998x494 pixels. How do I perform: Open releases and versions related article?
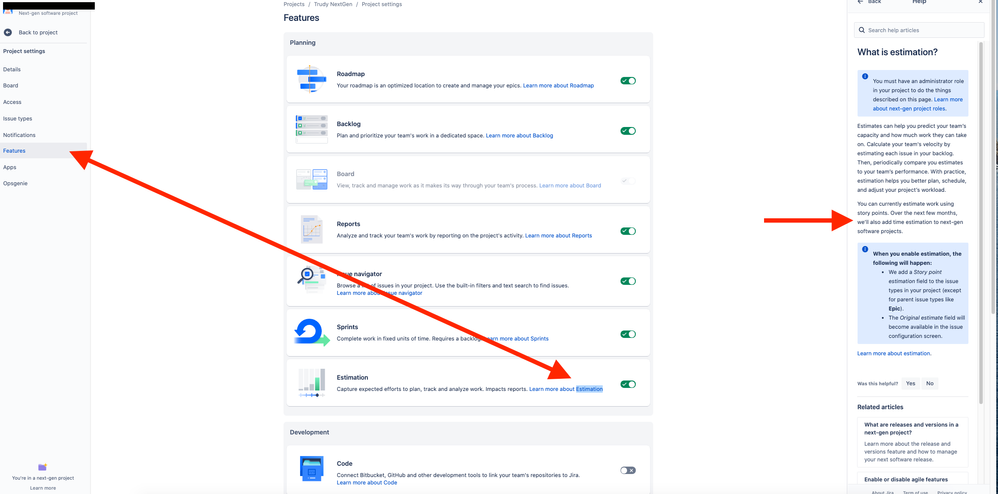912,442
